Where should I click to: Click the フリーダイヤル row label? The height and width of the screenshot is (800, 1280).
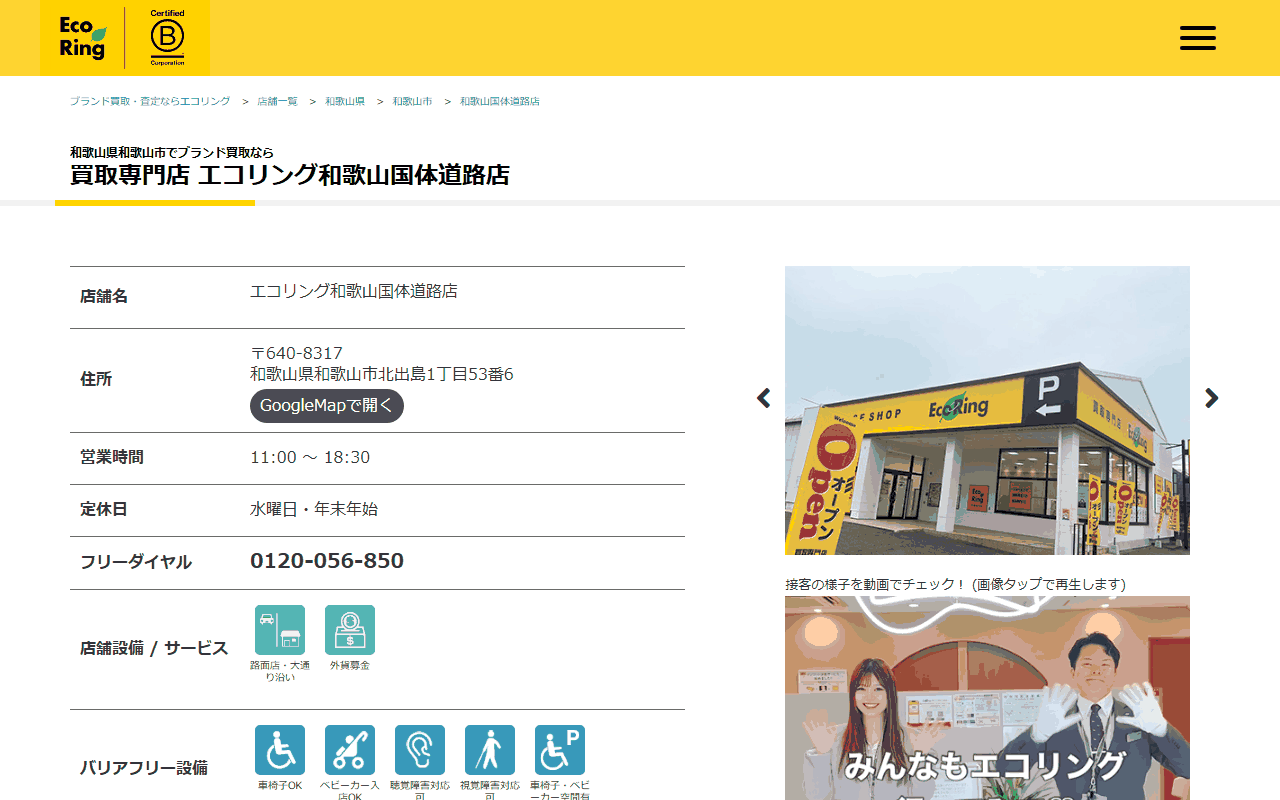136,562
